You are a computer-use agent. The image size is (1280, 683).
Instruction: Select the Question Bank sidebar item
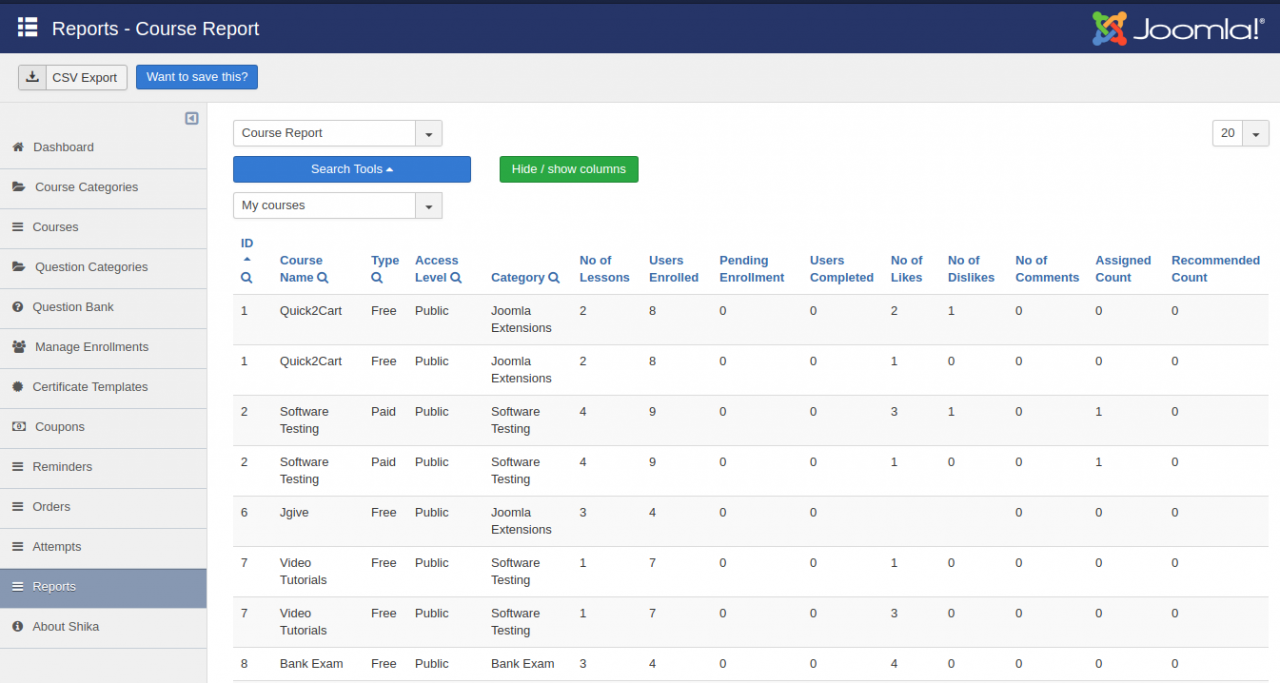(x=73, y=307)
